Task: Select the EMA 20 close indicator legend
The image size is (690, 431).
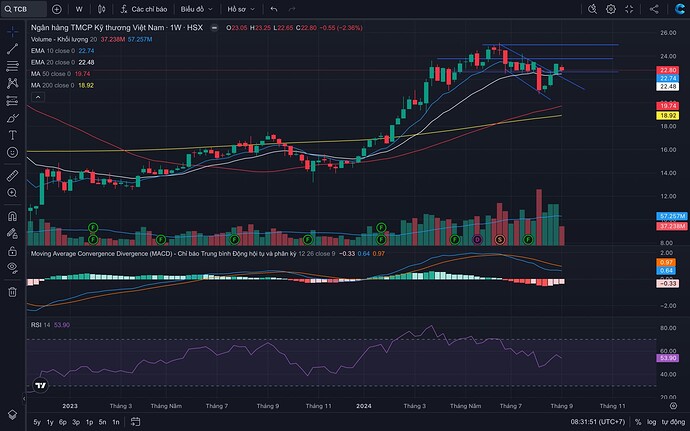Action: coord(53,62)
